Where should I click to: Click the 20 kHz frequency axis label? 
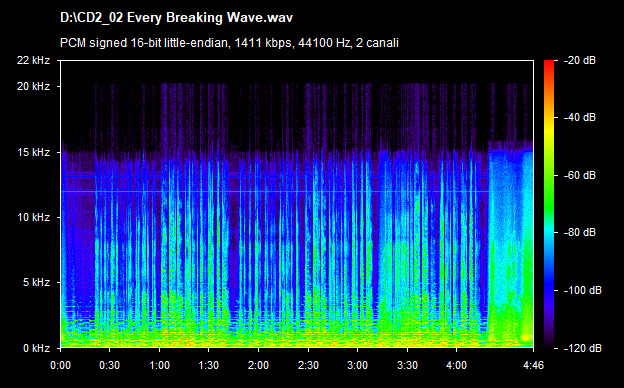33,86
